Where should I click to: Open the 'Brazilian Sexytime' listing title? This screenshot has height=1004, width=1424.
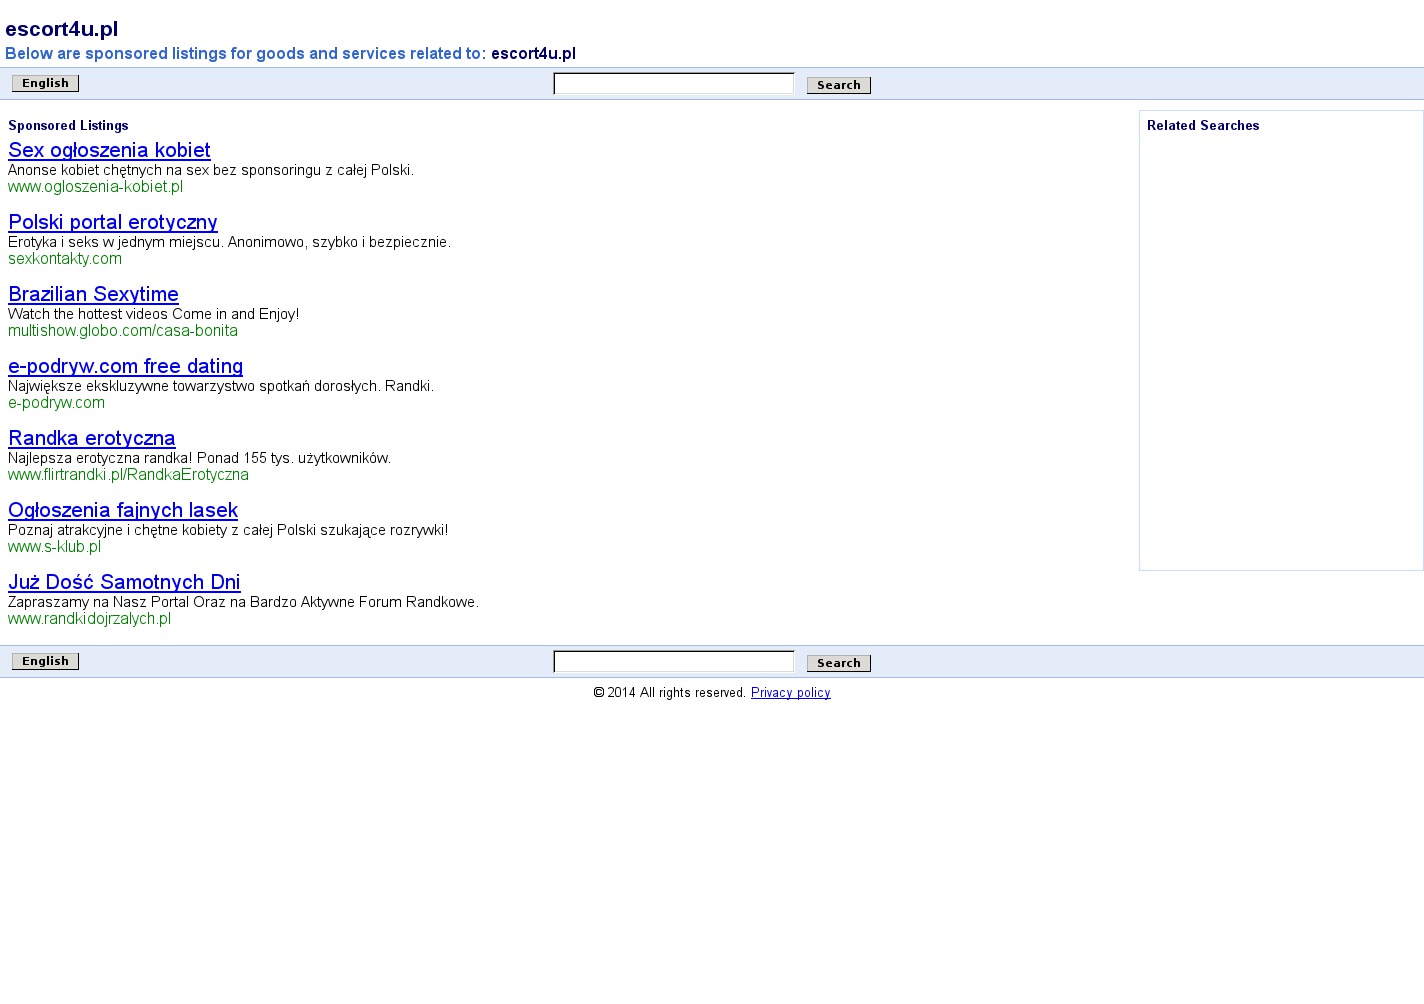click(93, 294)
